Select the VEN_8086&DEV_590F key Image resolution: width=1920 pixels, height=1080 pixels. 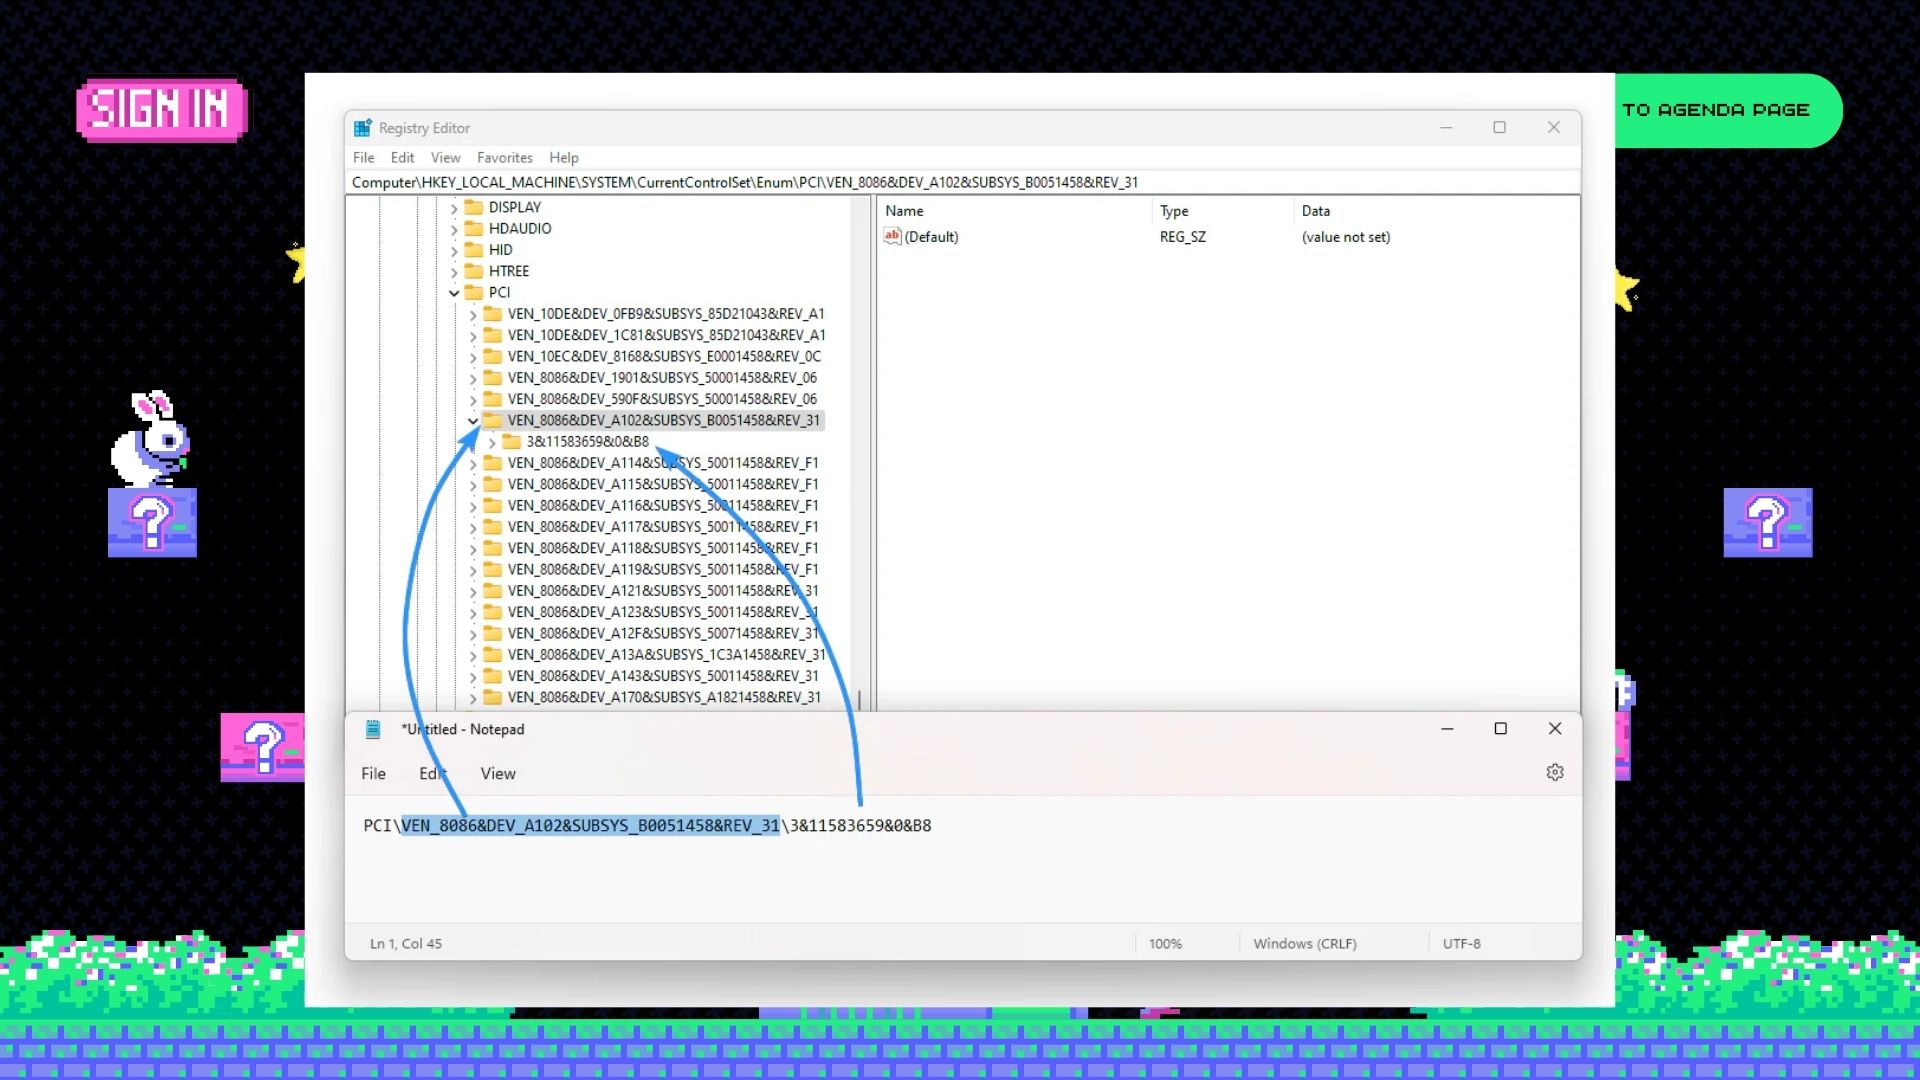click(x=662, y=399)
